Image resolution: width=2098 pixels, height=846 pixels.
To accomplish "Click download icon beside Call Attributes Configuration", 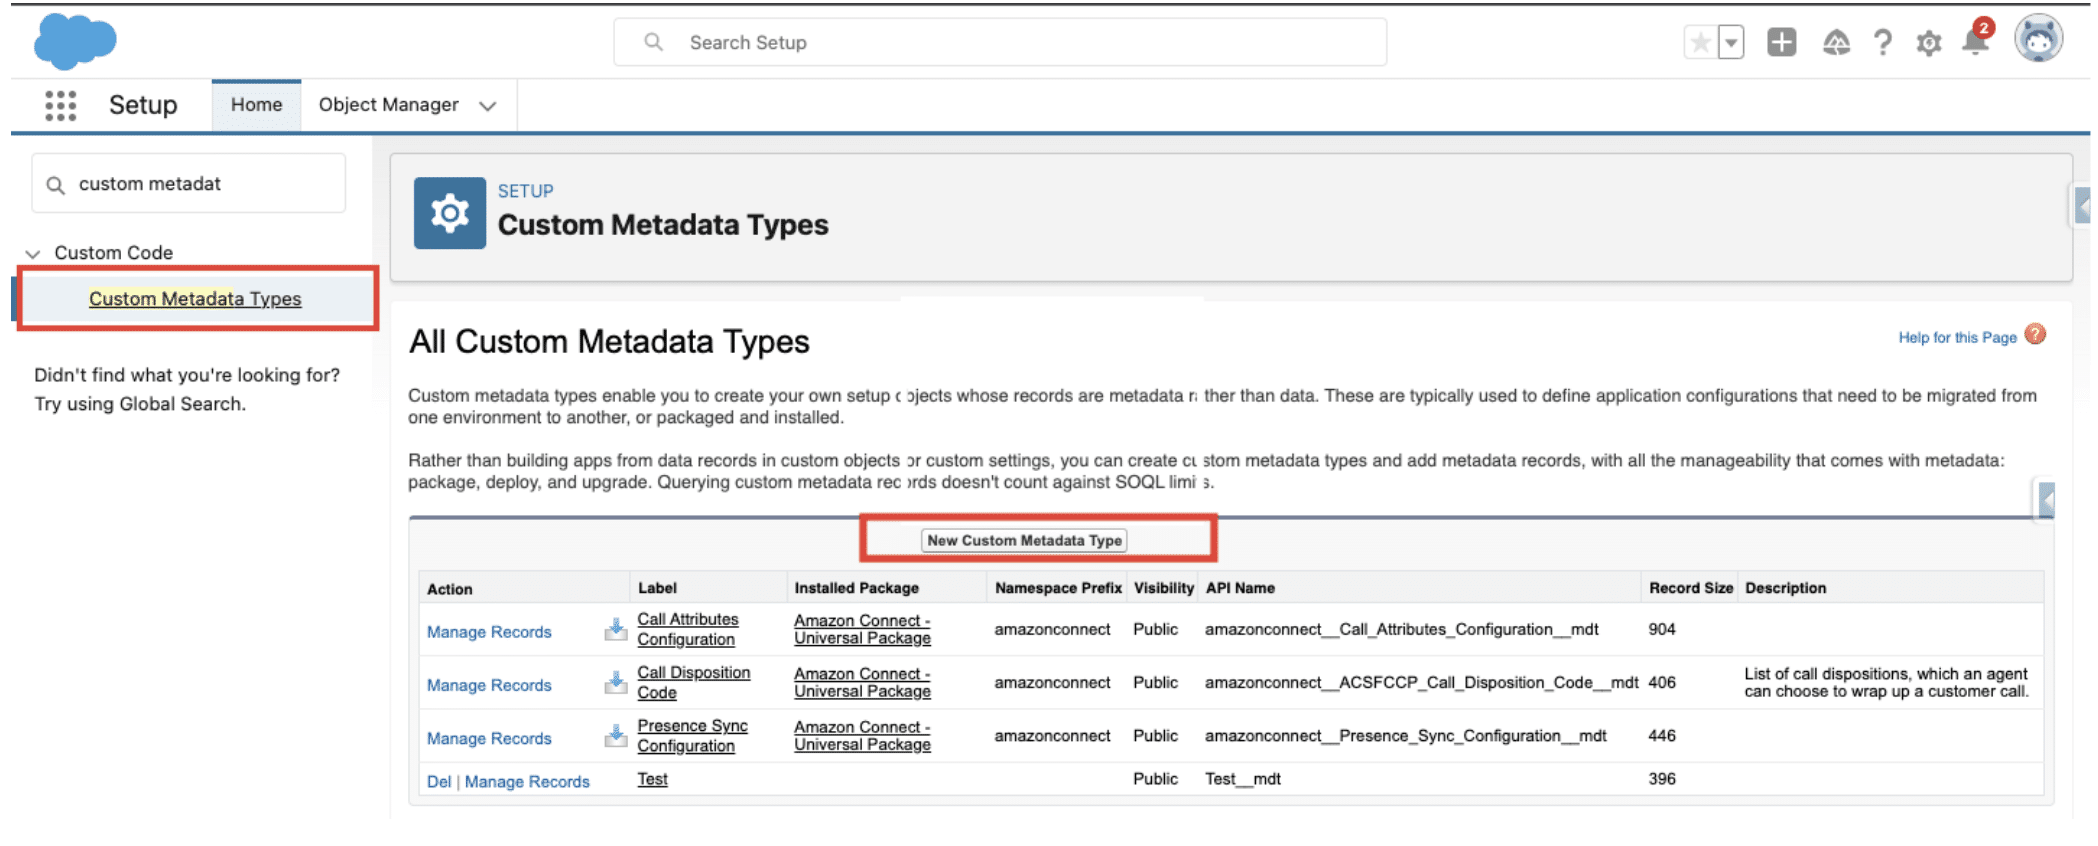I will point(616,629).
